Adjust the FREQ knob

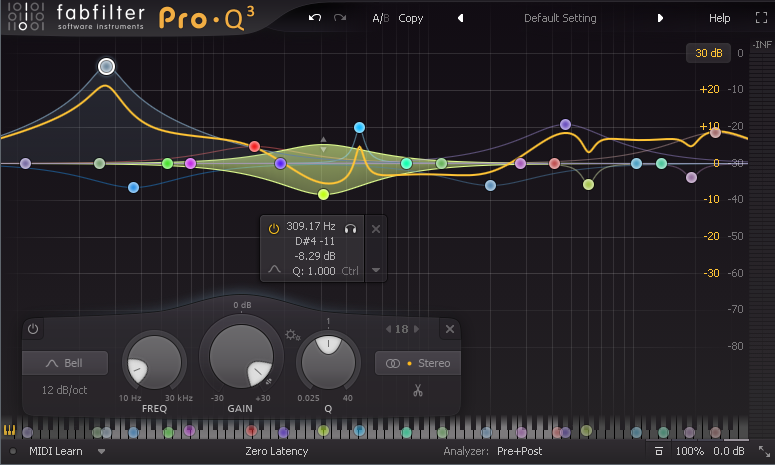click(154, 362)
